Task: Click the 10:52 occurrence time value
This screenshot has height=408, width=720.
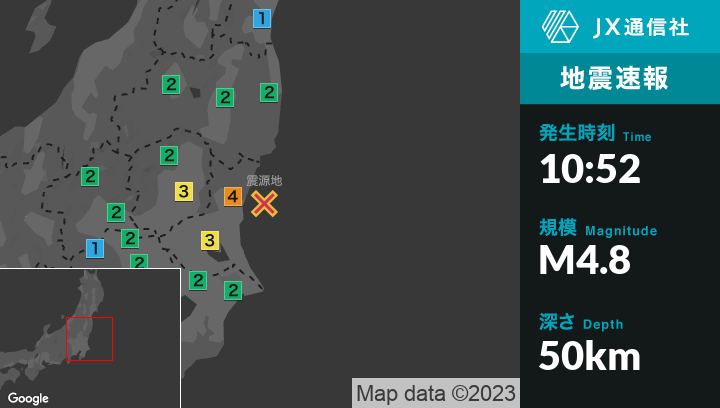Action: (590, 169)
